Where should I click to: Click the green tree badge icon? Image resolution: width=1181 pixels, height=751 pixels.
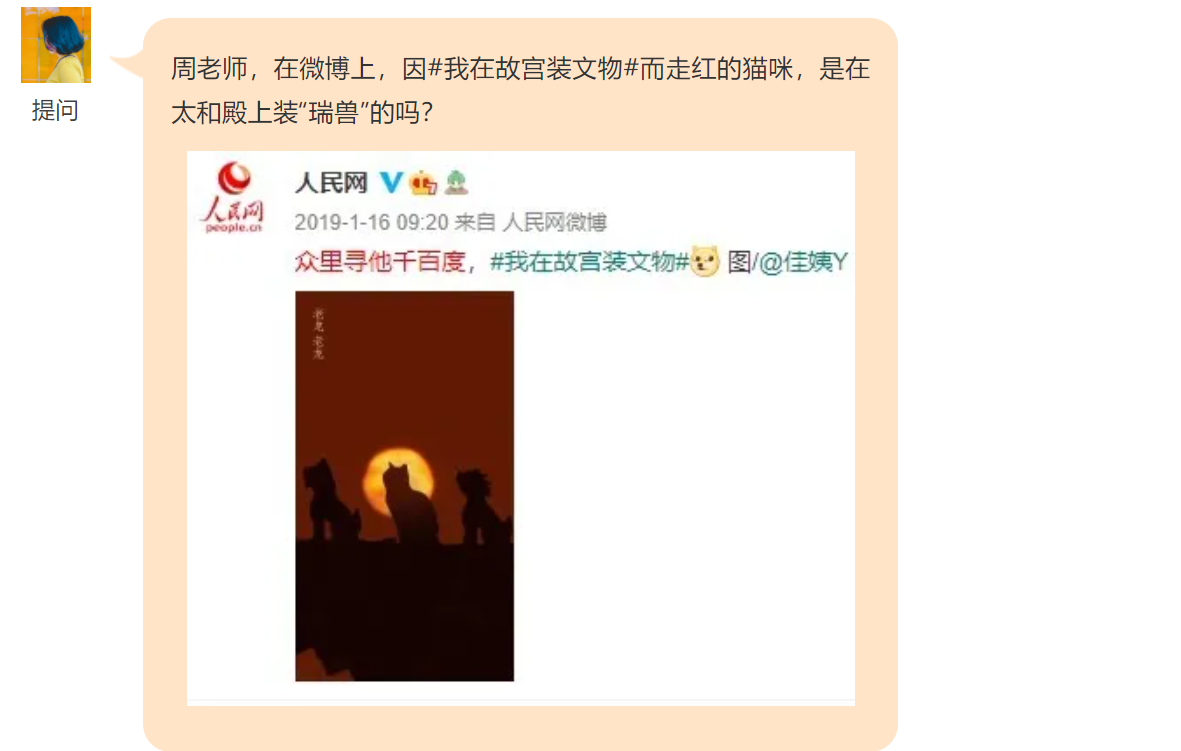click(x=456, y=182)
